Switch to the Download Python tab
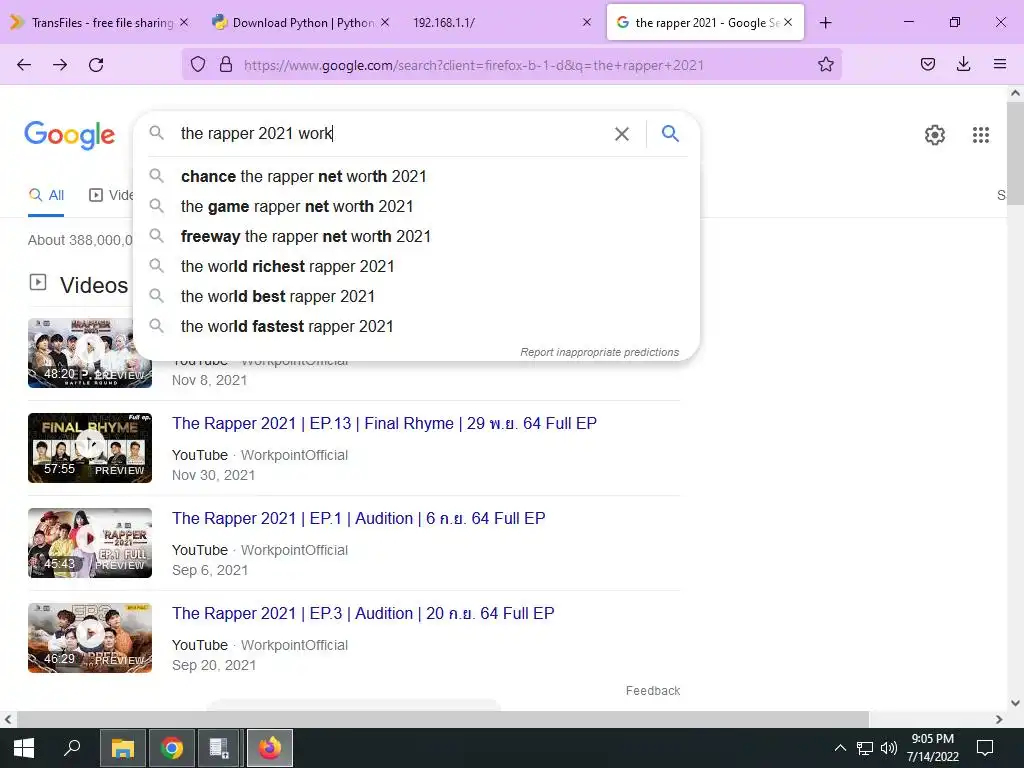Screen dimensions: 1024x768 (x=302, y=23)
